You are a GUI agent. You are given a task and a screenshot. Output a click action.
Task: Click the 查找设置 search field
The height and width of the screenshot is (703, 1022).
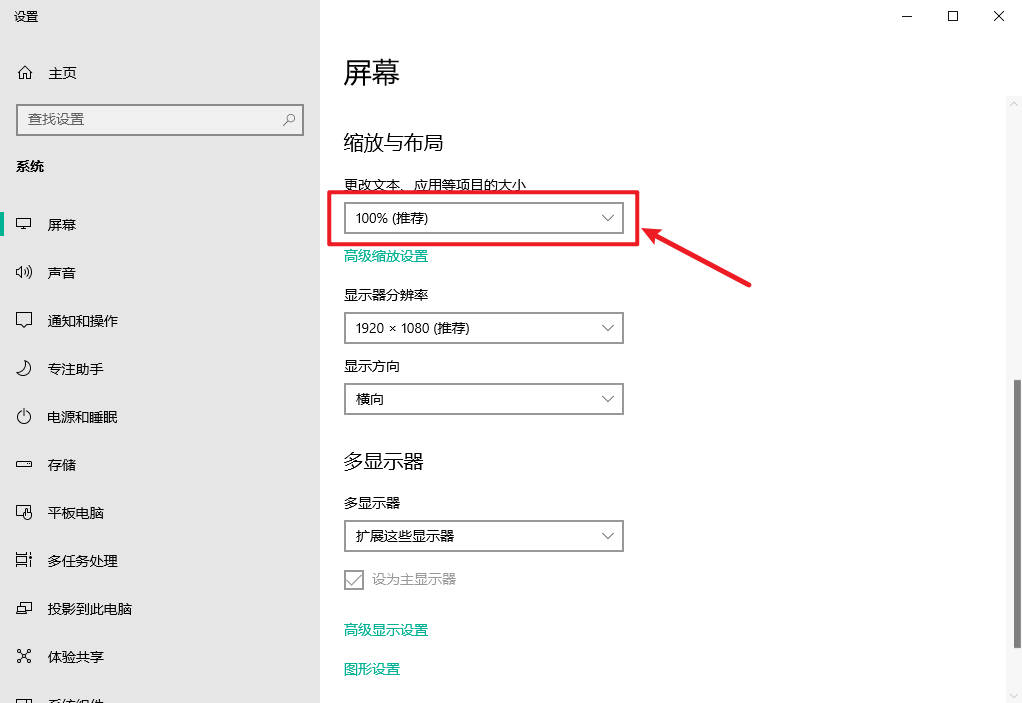coord(160,120)
